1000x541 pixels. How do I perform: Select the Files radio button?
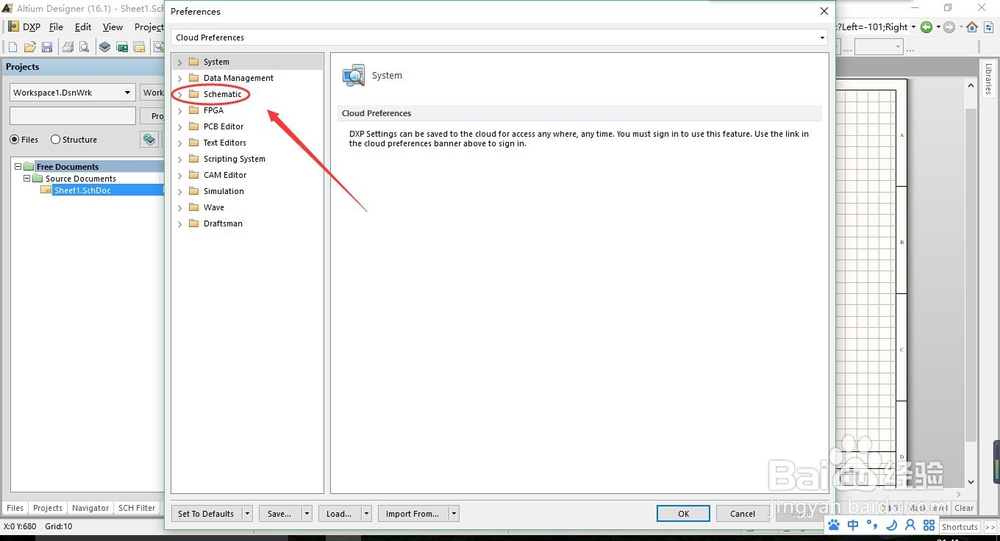coord(14,139)
